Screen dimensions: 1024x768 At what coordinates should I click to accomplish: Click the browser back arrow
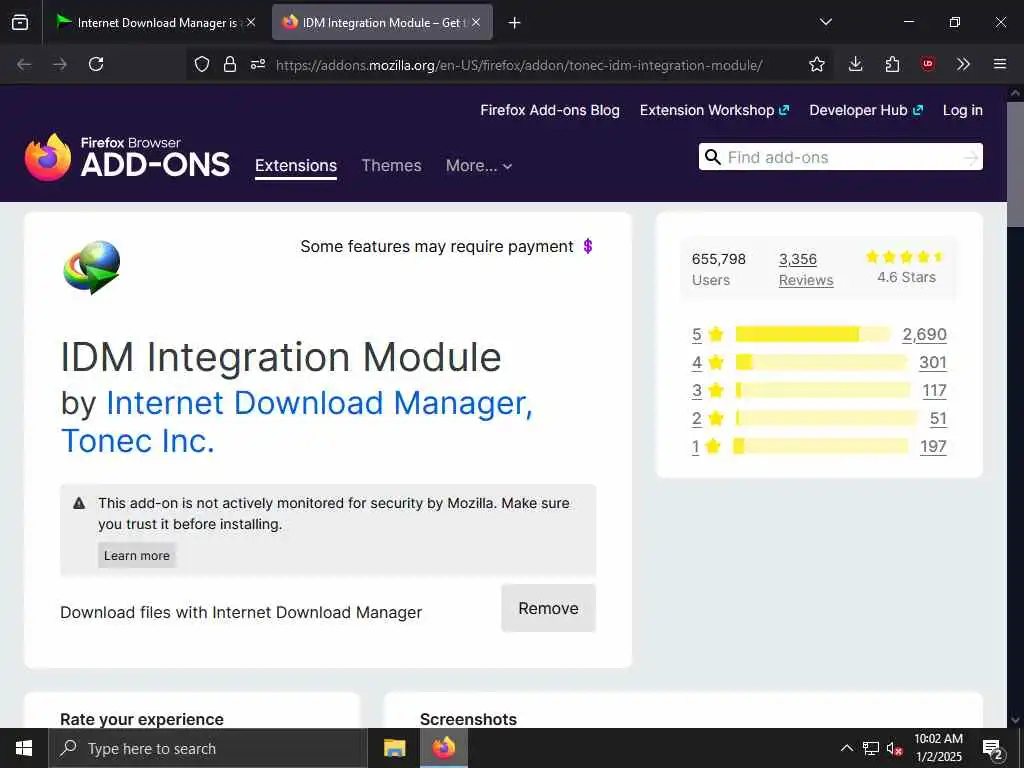tap(24, 64)
